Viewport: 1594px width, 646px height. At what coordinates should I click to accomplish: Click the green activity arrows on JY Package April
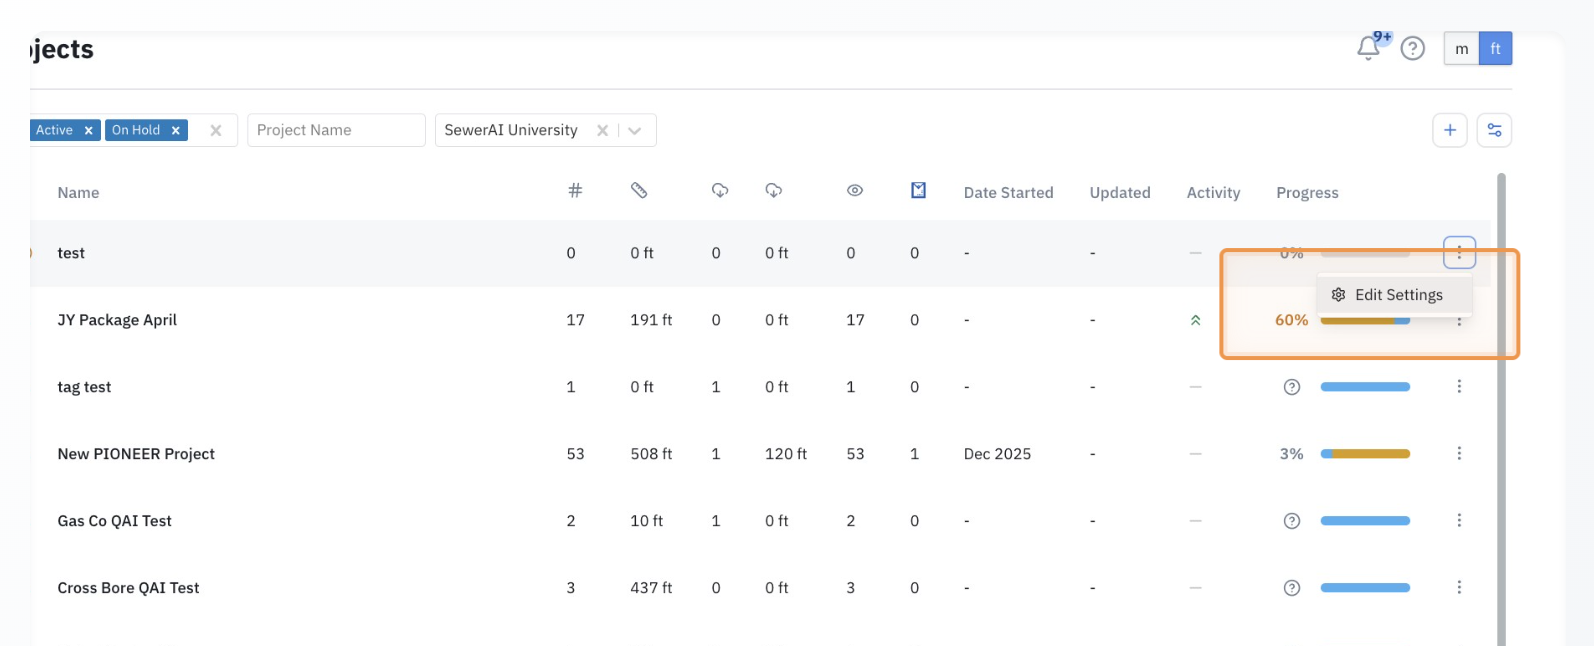(x=1195, y=320)
